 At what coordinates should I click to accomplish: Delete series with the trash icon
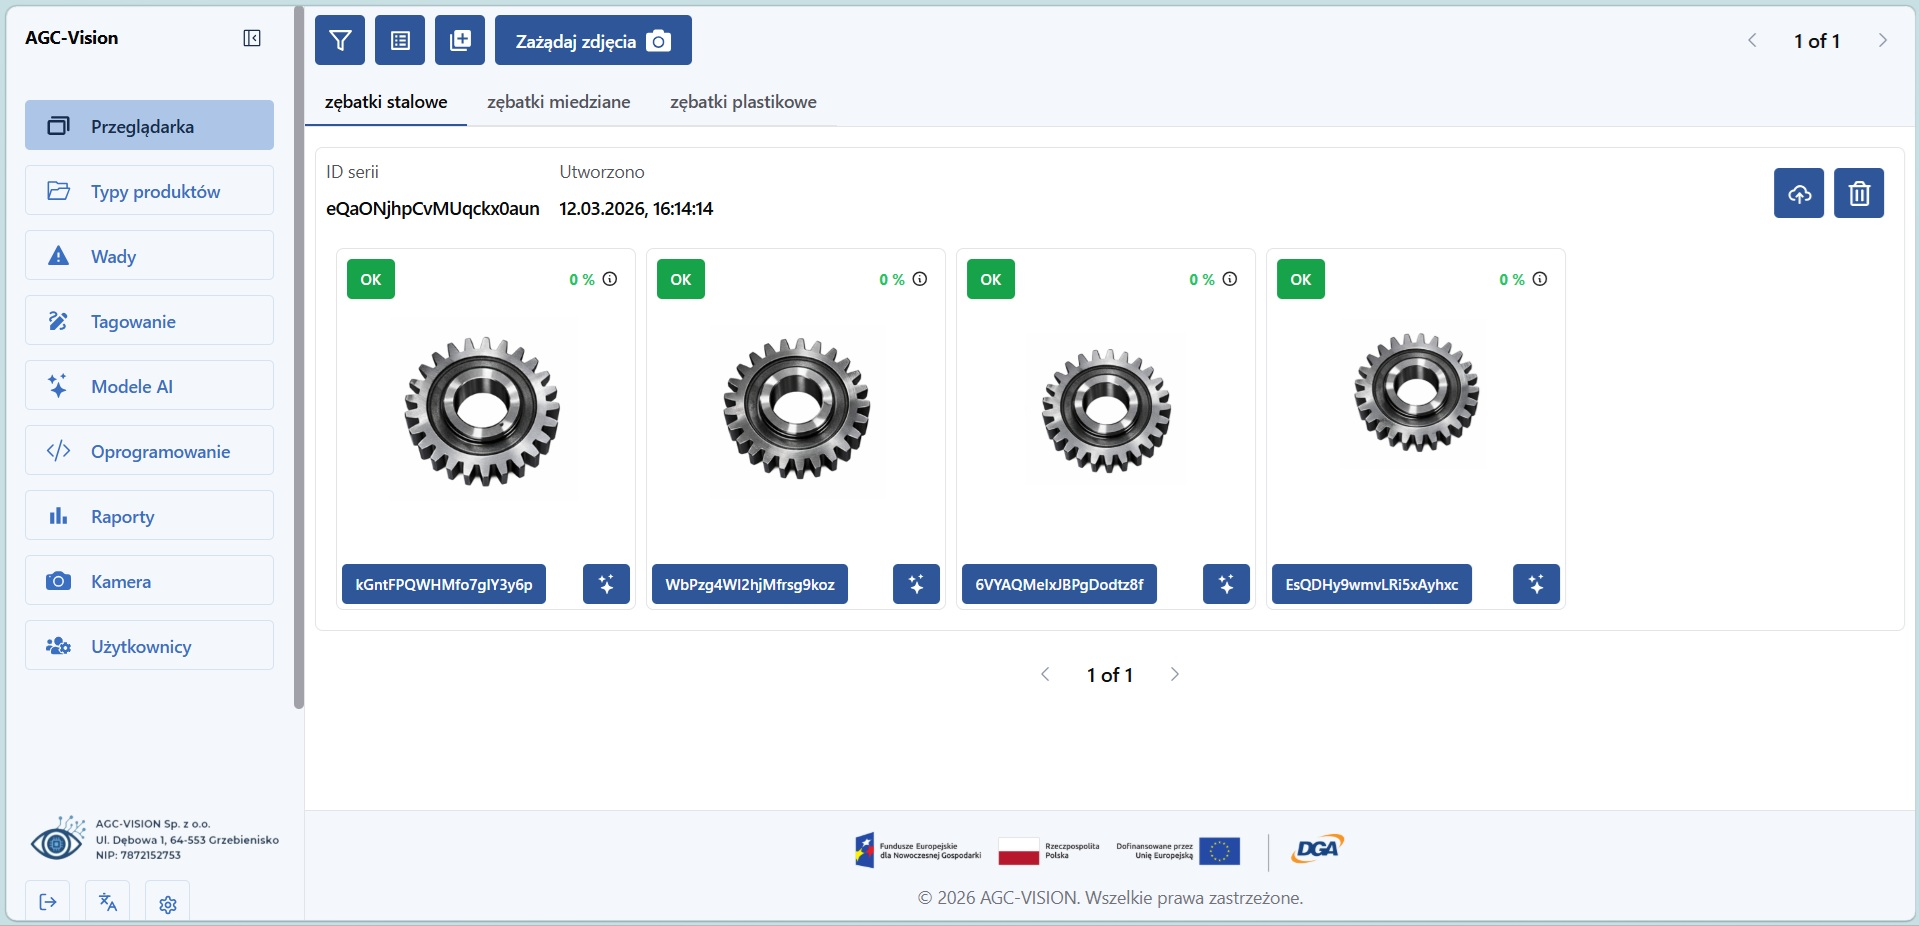pyautogui.click(x=1858, y=193)
